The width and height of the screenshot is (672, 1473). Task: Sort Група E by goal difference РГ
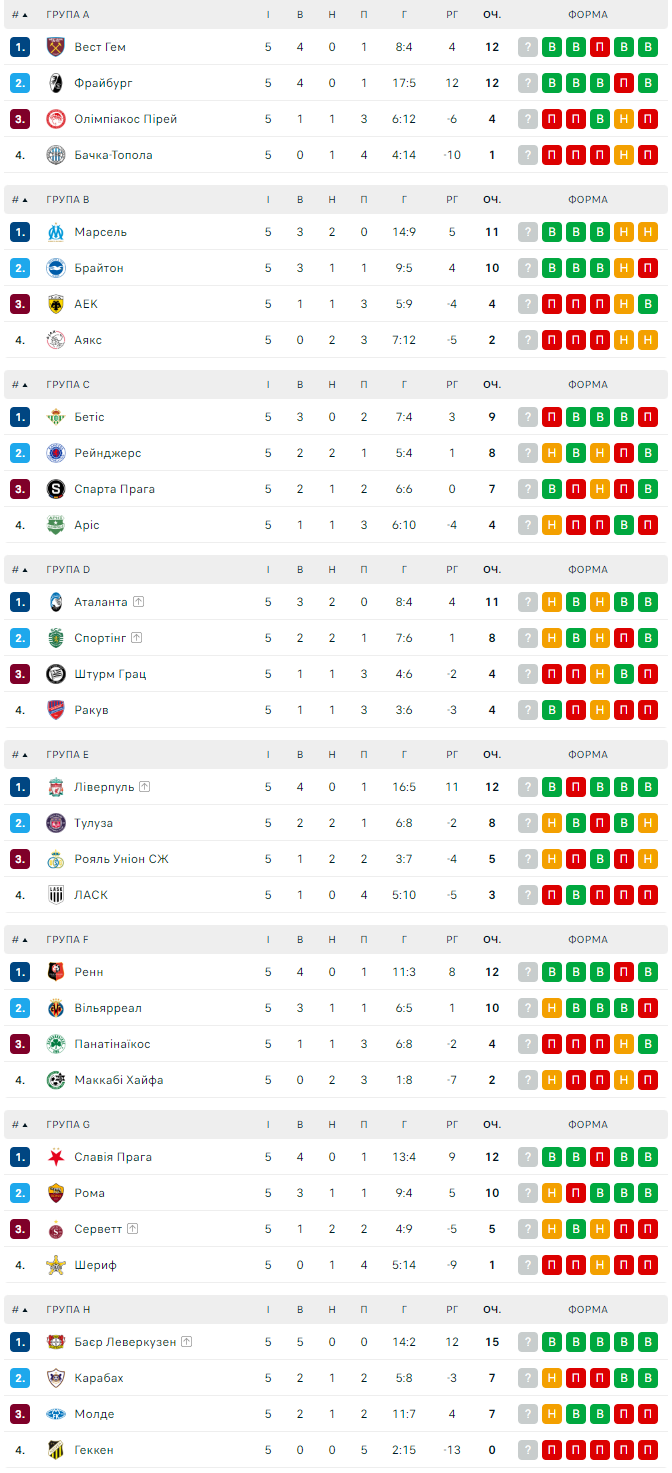[452, 755]
